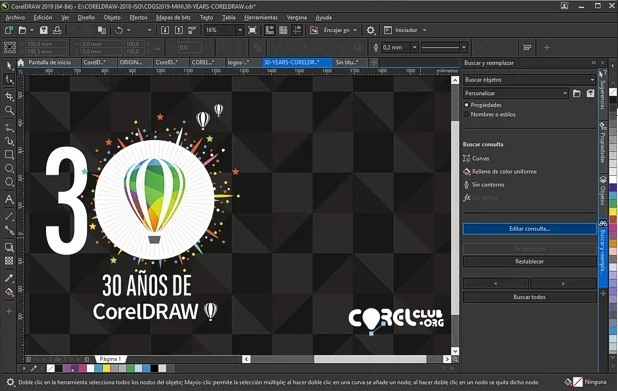Select the Parallel Dimension line tool
Screen dimensions: 618x391
click(x=9, y=216)
